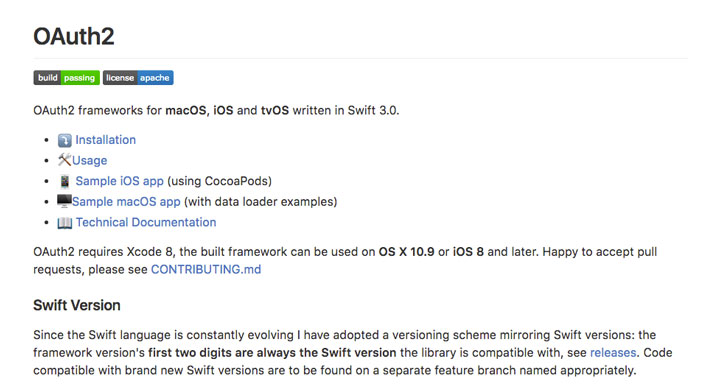Click the OAuth2 page heading
The height and width of the screenshot is (391, 720).
[x=74, y=36]
